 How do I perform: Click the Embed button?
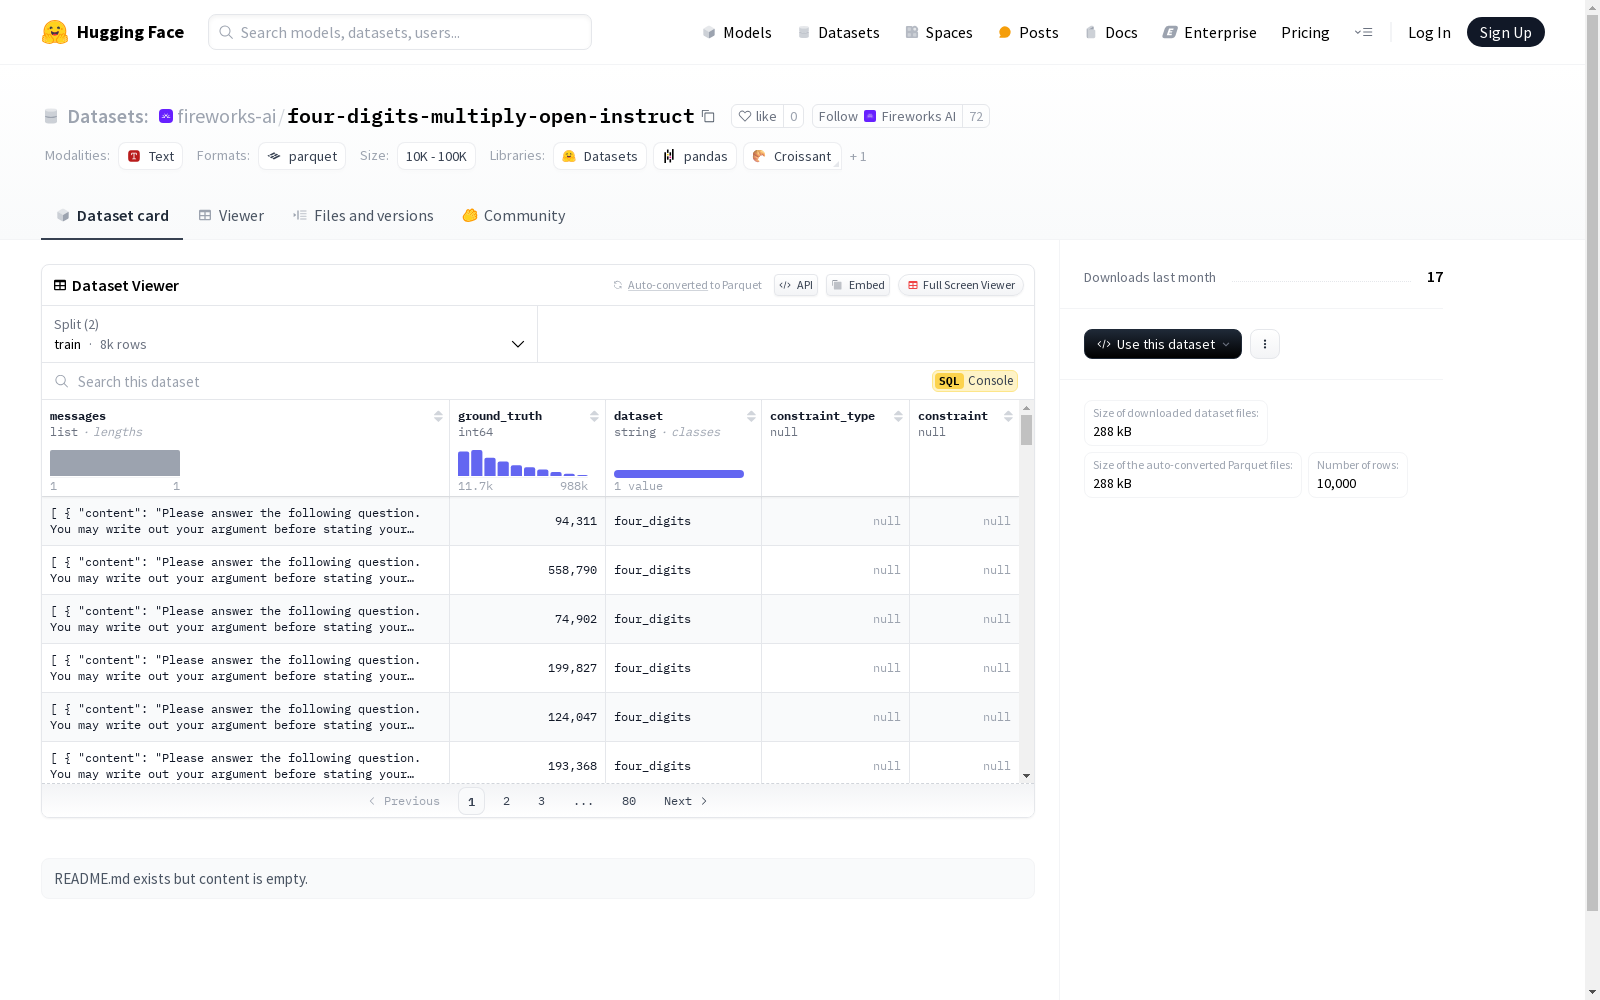click(x=858, y=285)
